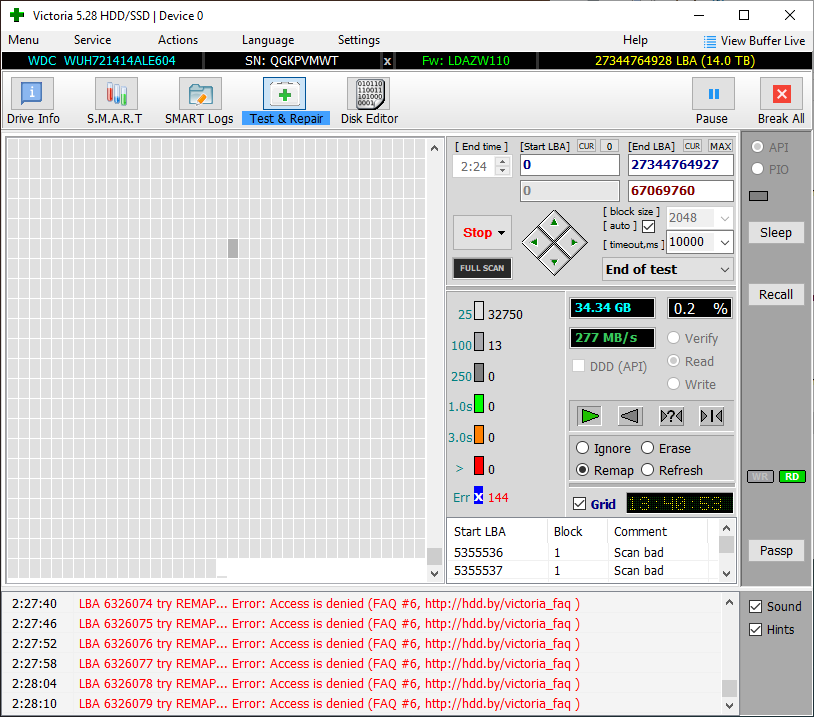Select the Verify radio option
Image resolution: width=814 pixels, height=717 pixels.
click(x=673, y=337)
